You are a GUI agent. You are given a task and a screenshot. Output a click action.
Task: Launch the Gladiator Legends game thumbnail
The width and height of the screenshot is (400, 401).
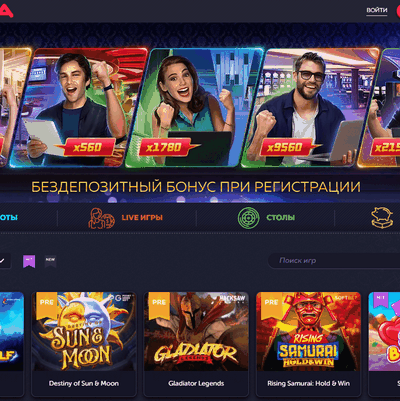point(196,332)
